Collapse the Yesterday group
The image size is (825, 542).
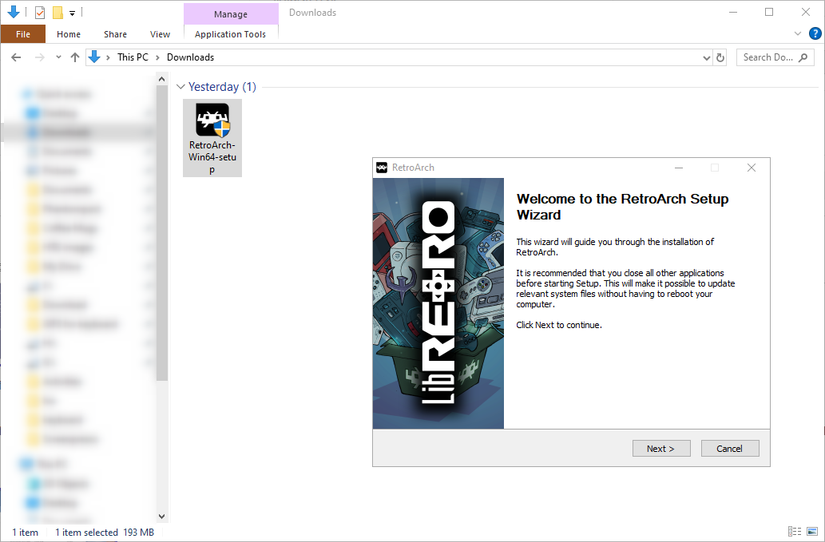180,87
